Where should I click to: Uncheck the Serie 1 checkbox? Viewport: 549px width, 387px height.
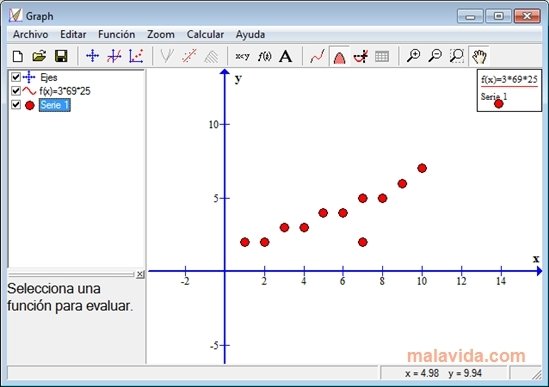16,104
